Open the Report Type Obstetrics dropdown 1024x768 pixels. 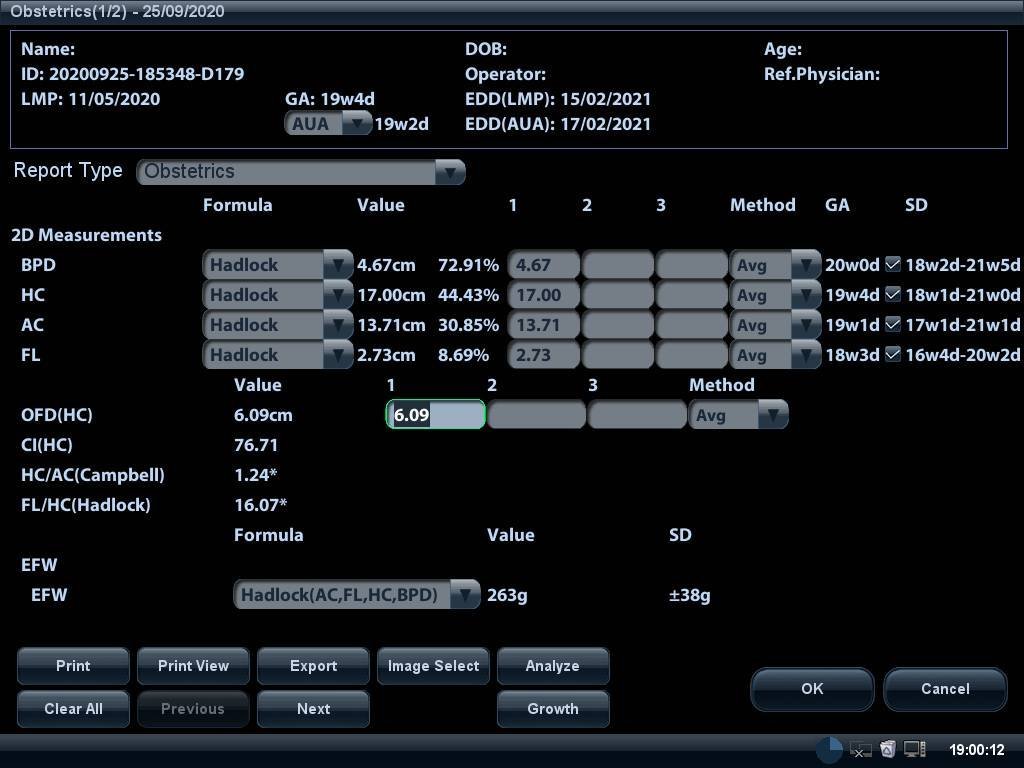(x=301, y=172)
